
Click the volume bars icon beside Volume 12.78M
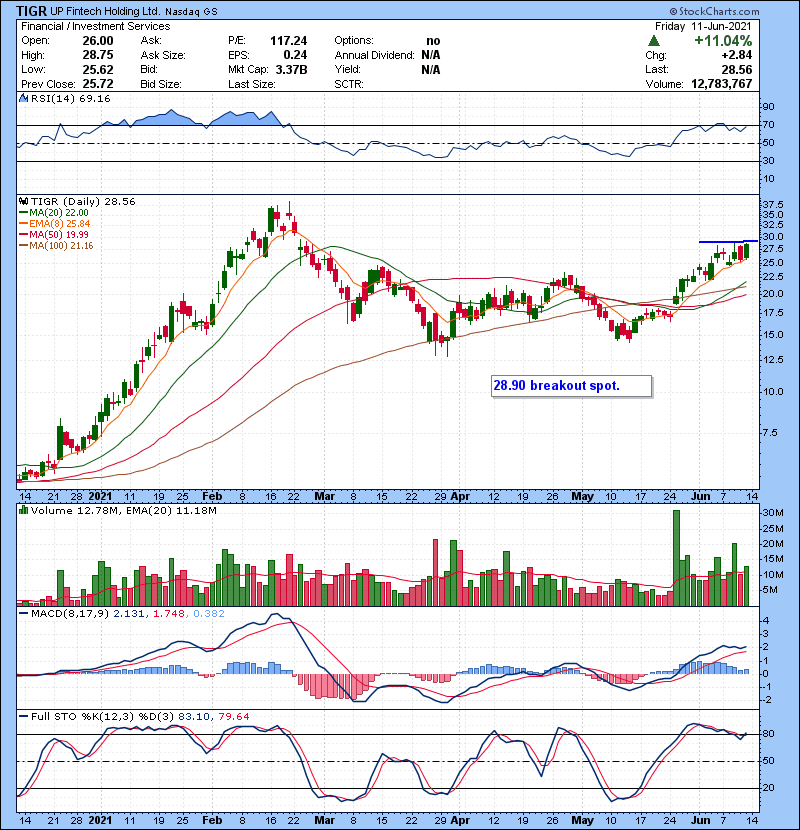pyautogui.click(x=23, y=510)
